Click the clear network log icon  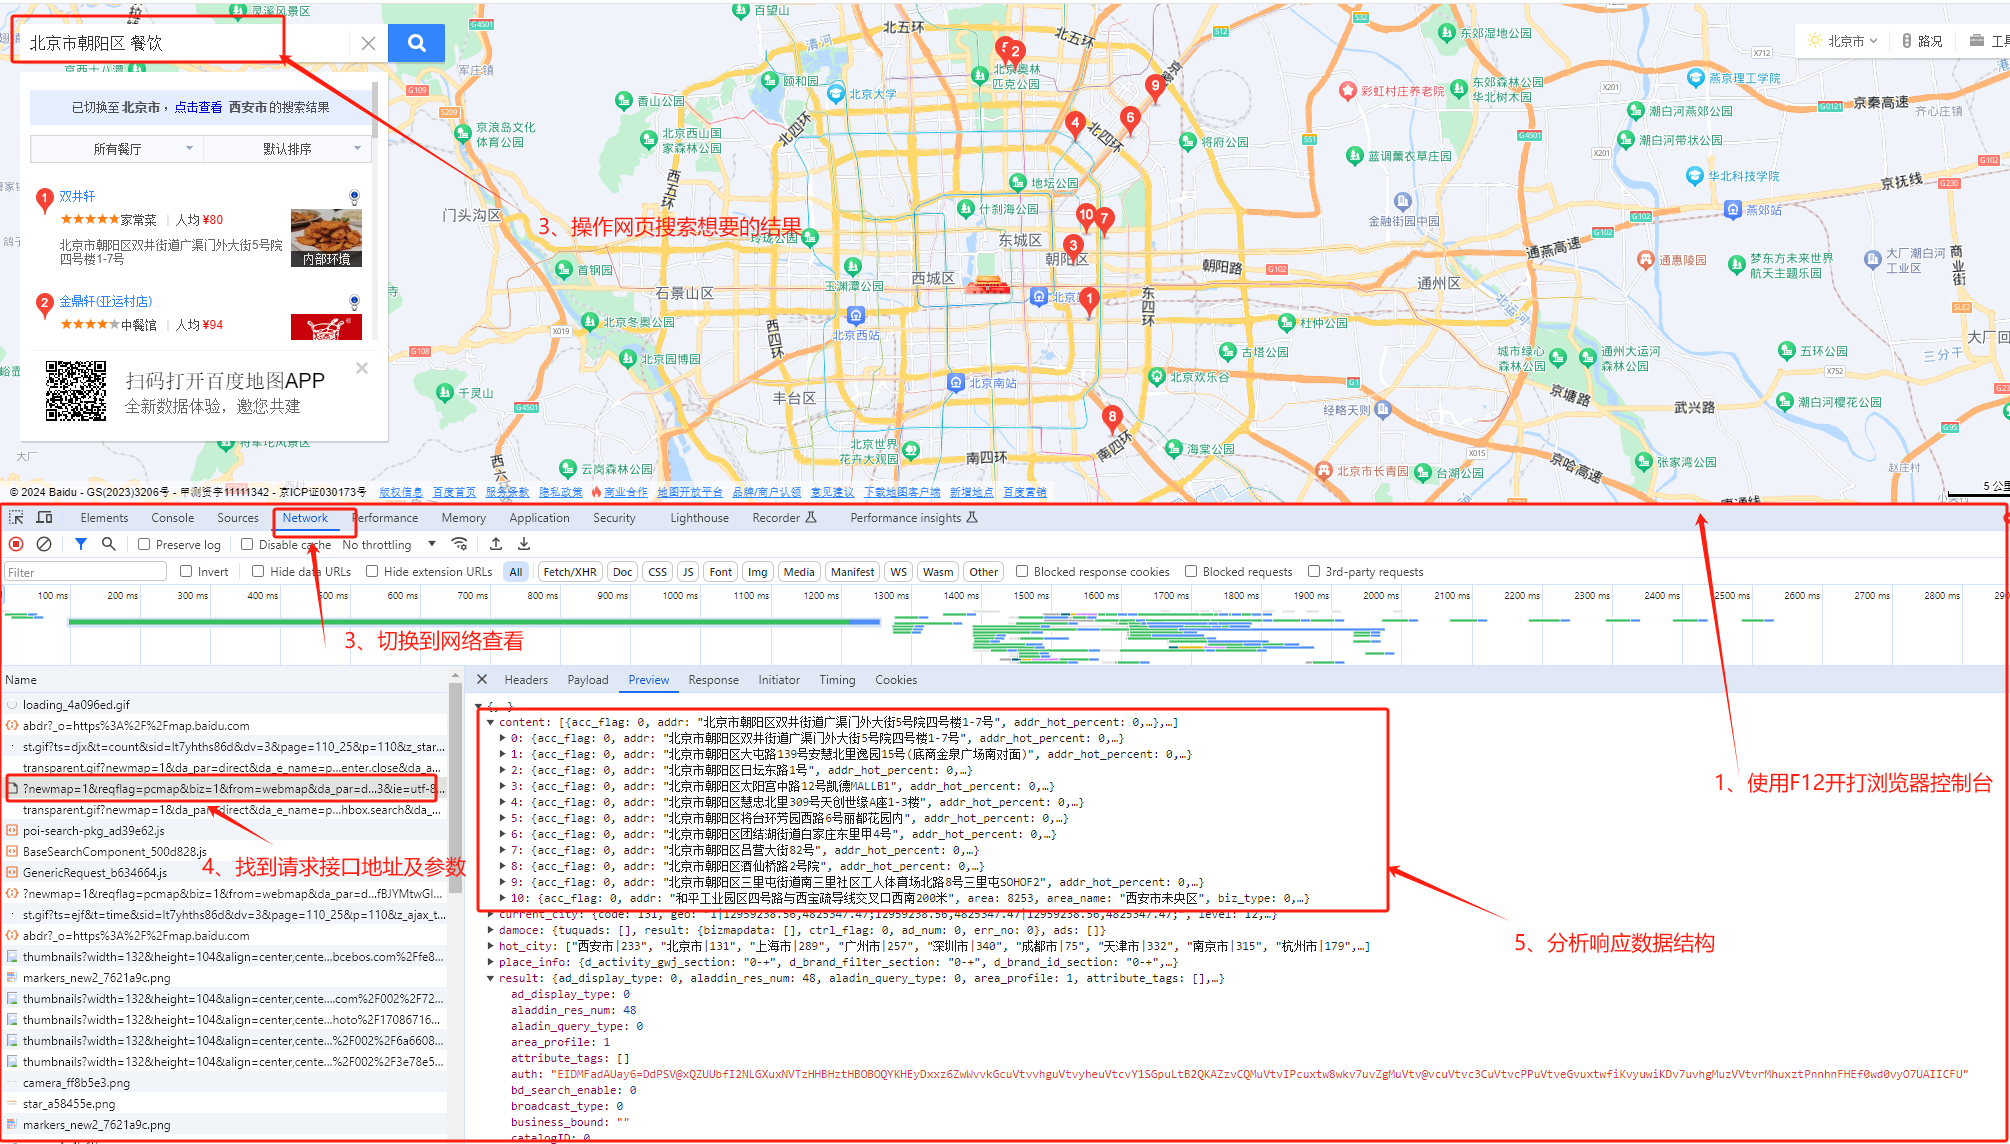[44, 544]
